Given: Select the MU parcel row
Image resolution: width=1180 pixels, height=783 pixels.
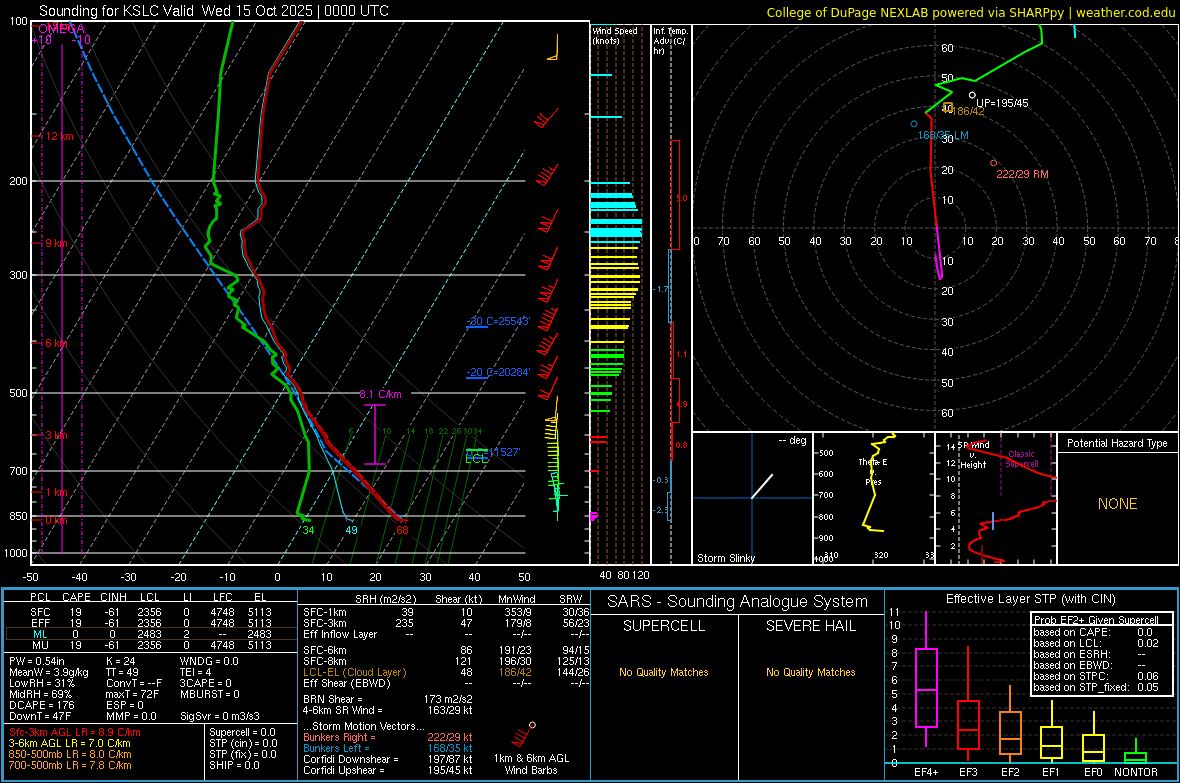Looking at the screenshot, I should (x=149, y=644).
